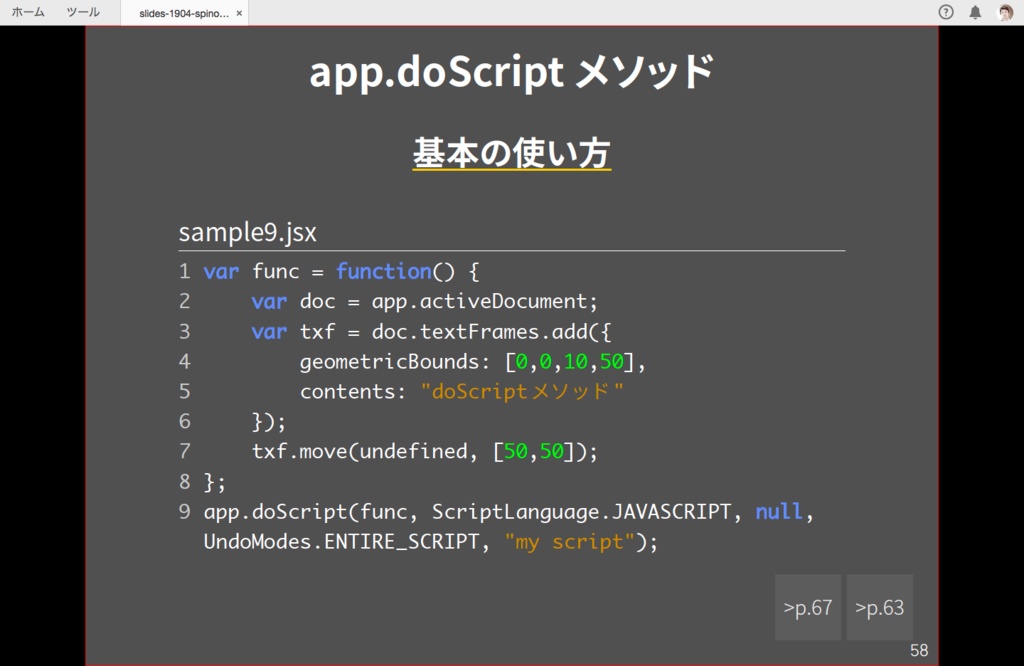This screenshot has width=1024, height=666.
Task: Select the null keyword on line 9
Action: point(779,511)
